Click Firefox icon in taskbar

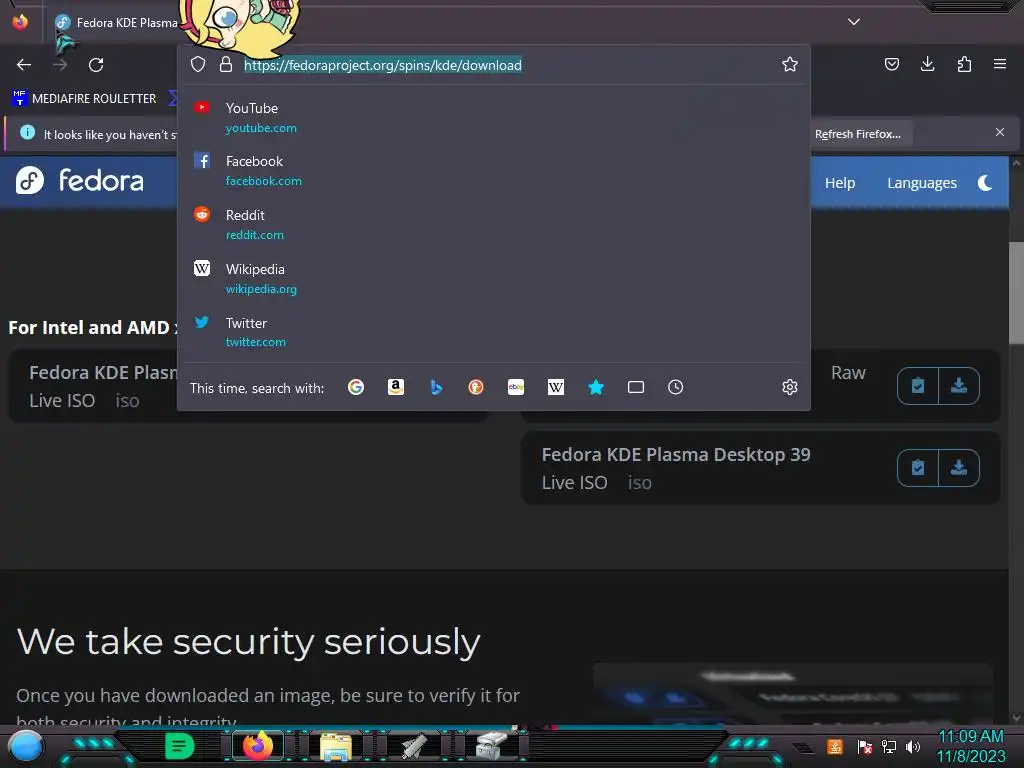pos(257,746)
